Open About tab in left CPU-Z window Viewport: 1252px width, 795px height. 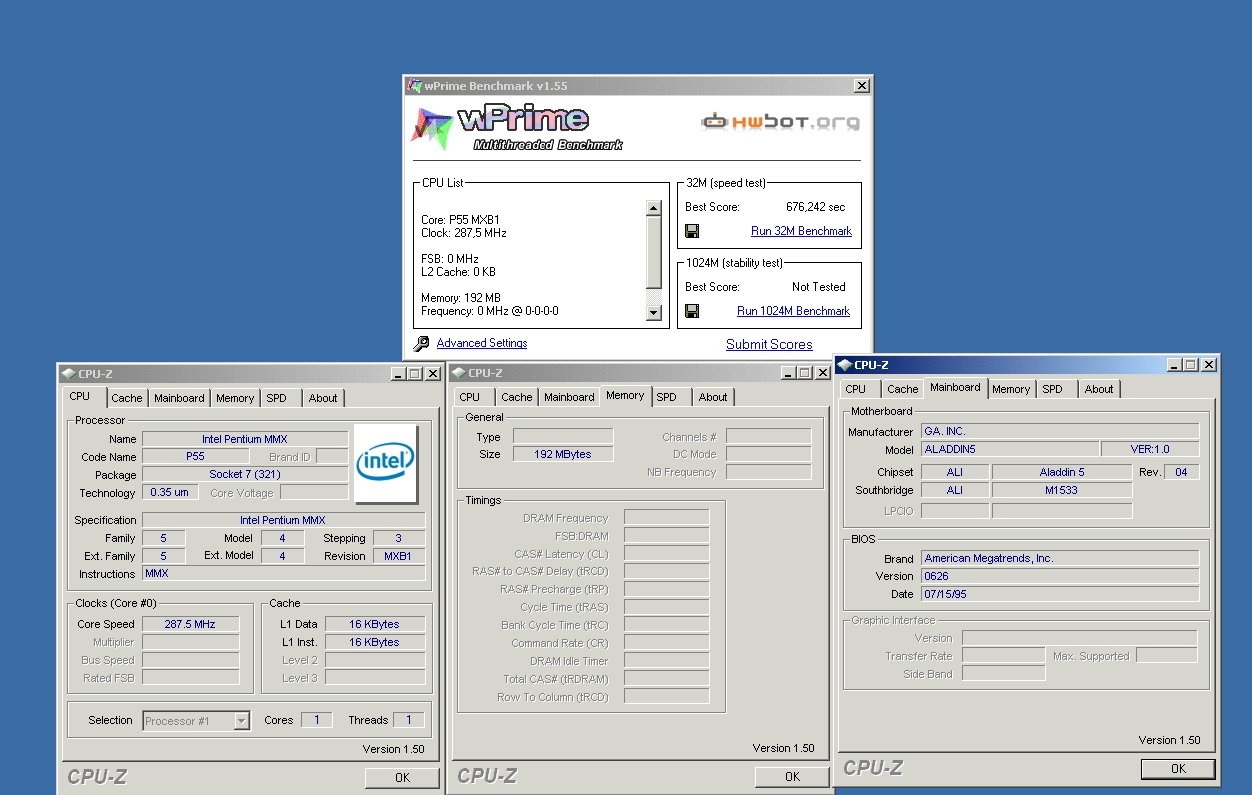click(323, 398)
